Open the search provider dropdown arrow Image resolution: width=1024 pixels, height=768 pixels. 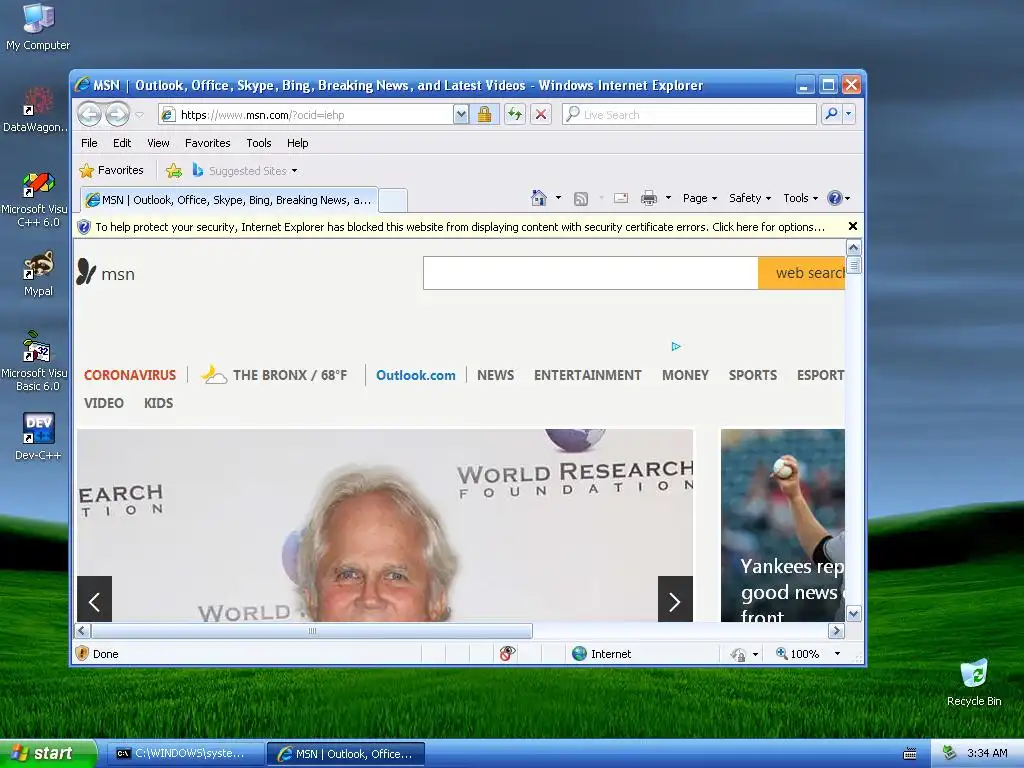[848, 114]
